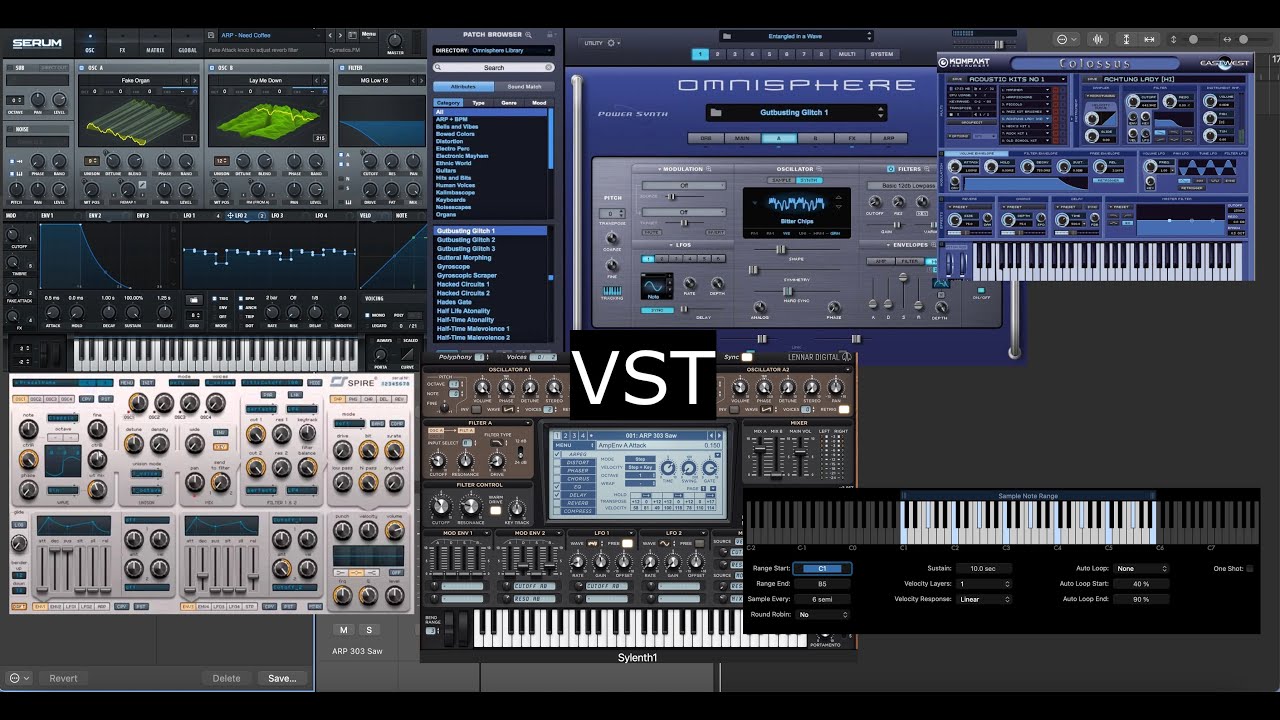The width and height of the screenshot is (1280, 720).
Task: Click the horizontal fit arrows toolbar icon
Action: click(1149, 39)
